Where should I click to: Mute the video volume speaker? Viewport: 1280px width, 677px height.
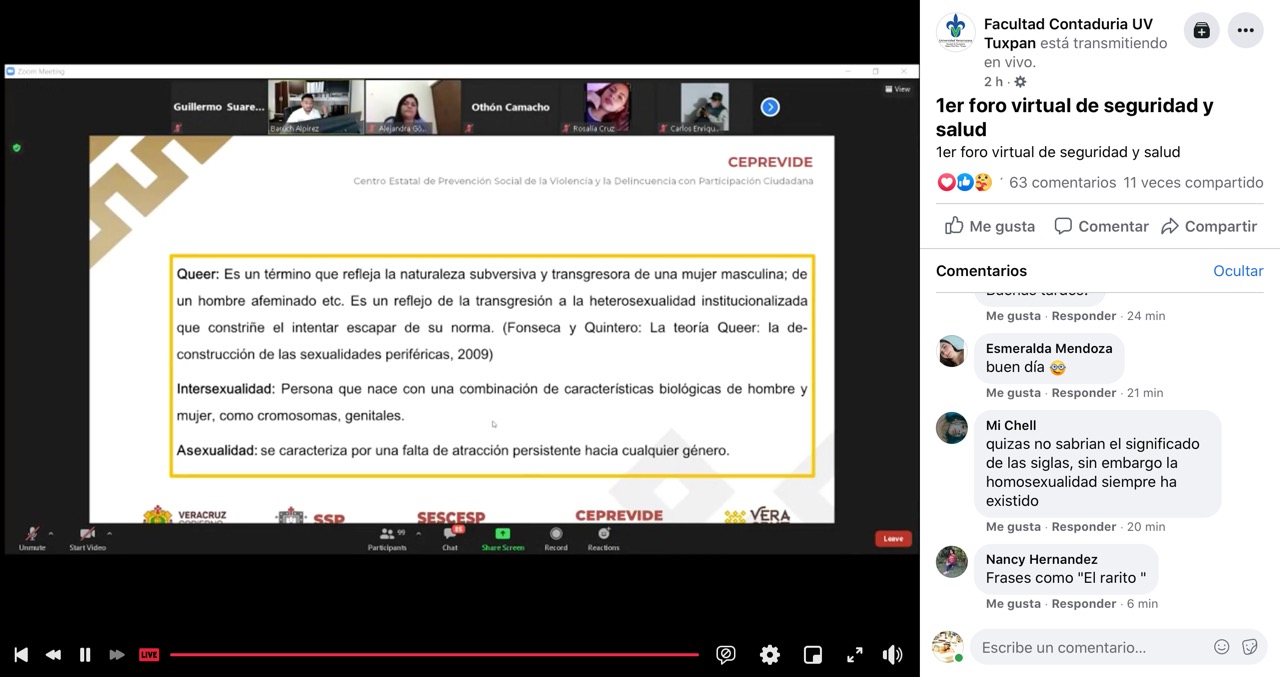coord(892,655)
